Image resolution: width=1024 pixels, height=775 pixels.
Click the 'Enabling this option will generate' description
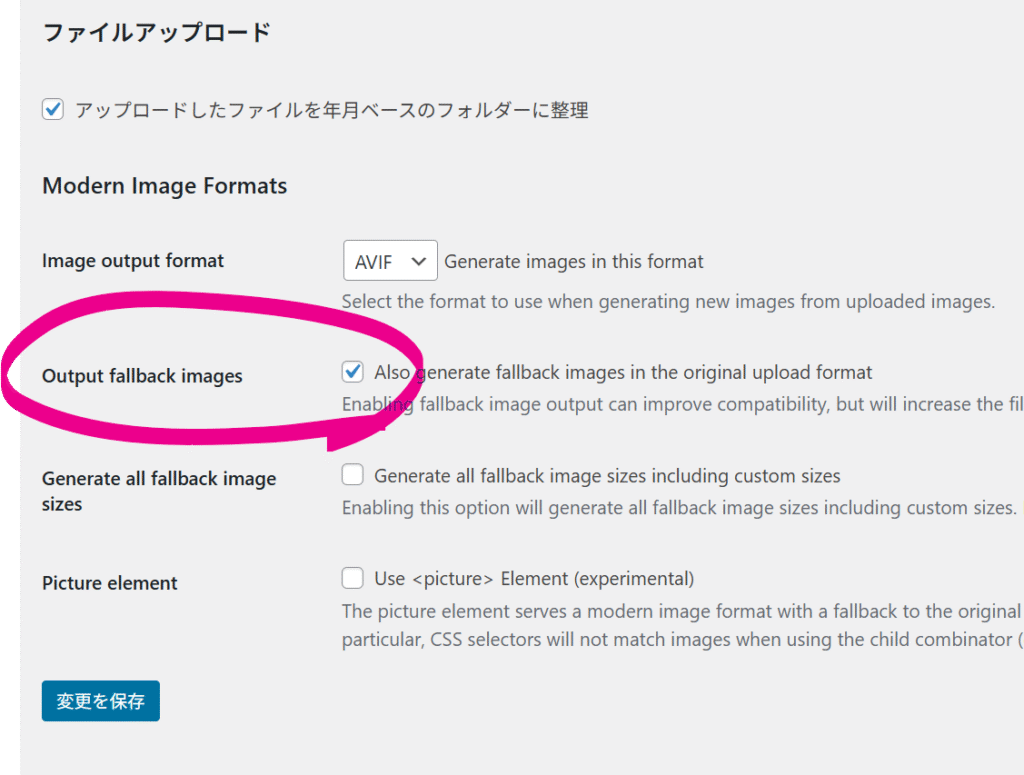pos(679,508)
